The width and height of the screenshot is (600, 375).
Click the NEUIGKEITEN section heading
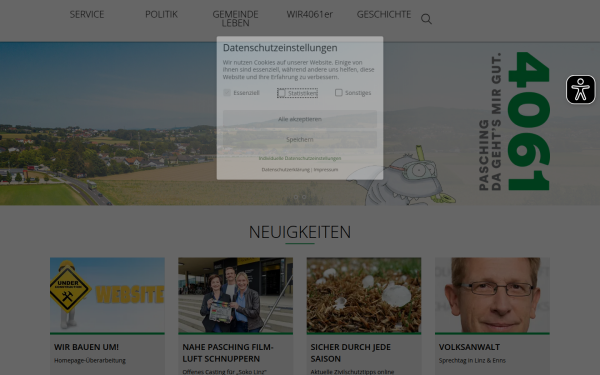(300, 232)
